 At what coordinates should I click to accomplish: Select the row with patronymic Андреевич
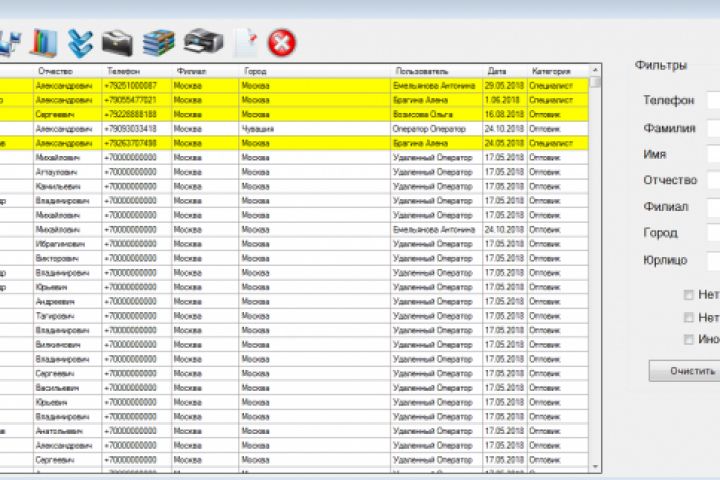click(x=294, y=301)
